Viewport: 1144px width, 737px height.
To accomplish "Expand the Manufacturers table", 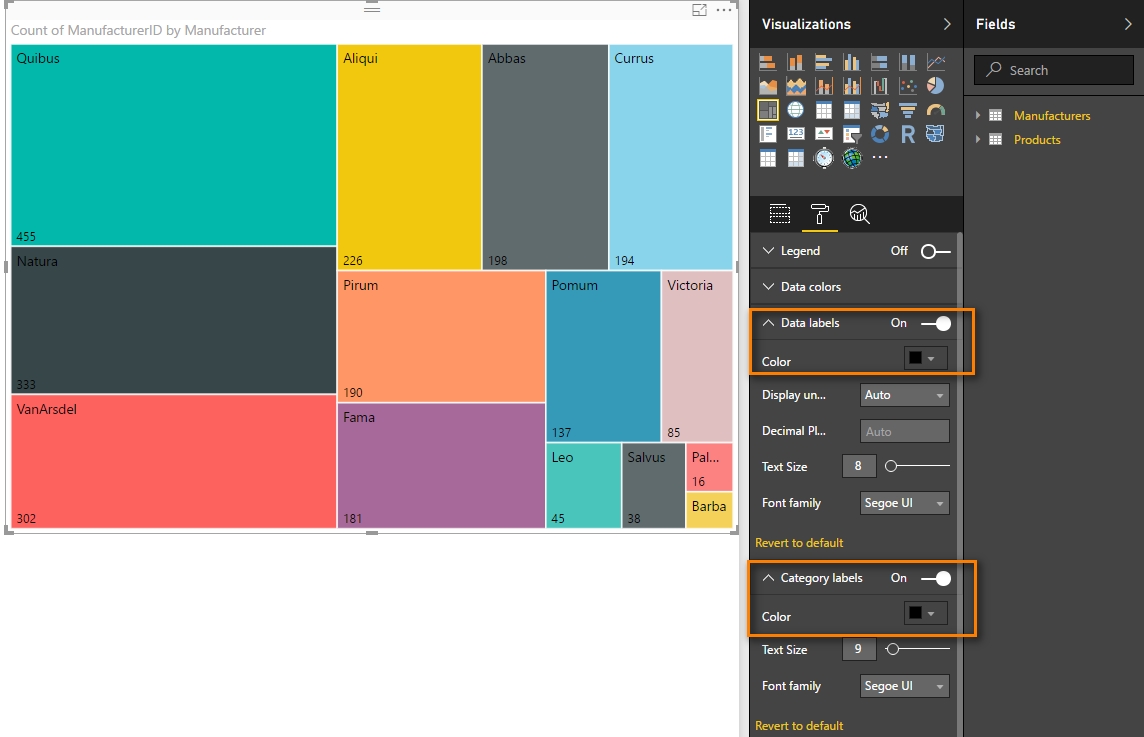I will click(x=978, y=115).
